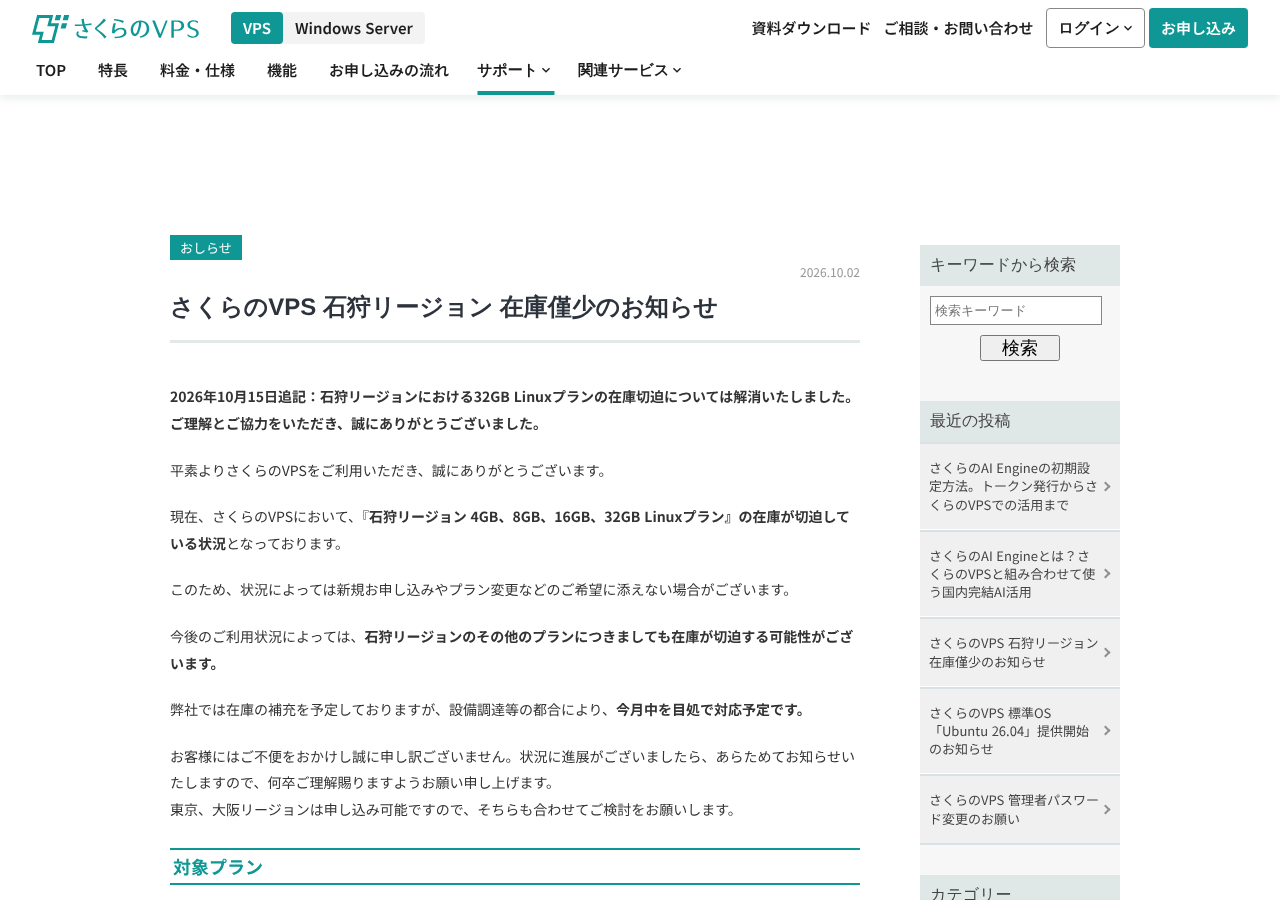Open the AI Engineとは post link
The height and width of the screenshot is (900, 1280).
1020,573
